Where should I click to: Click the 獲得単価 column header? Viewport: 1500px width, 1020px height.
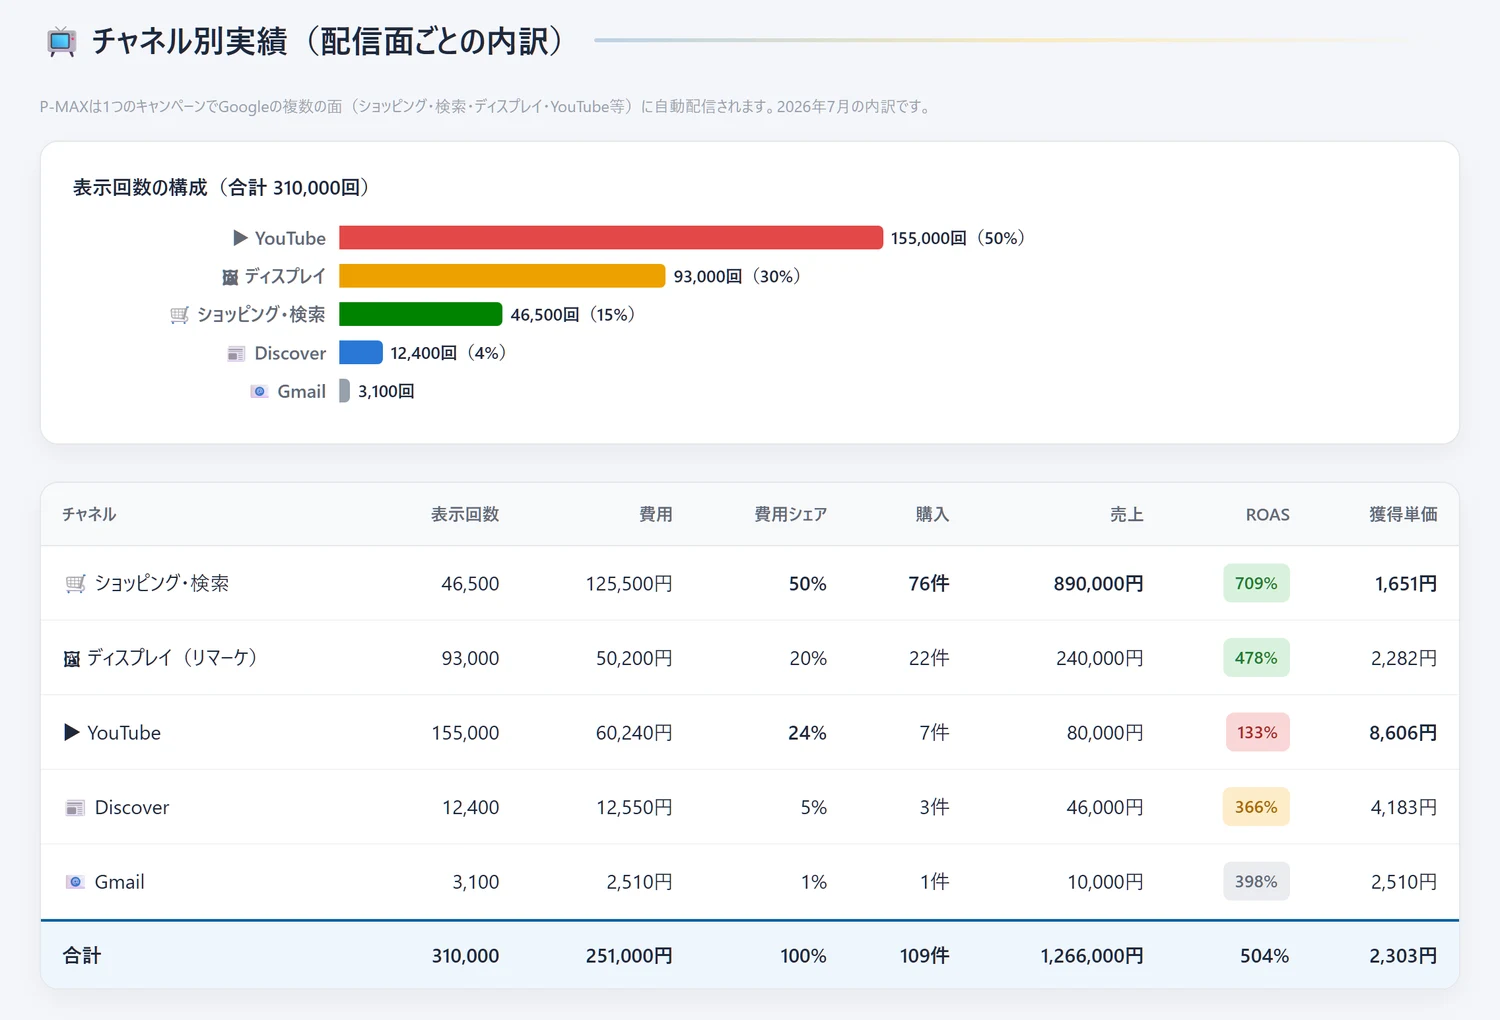pyautogui.click(x=1403, y=514)
